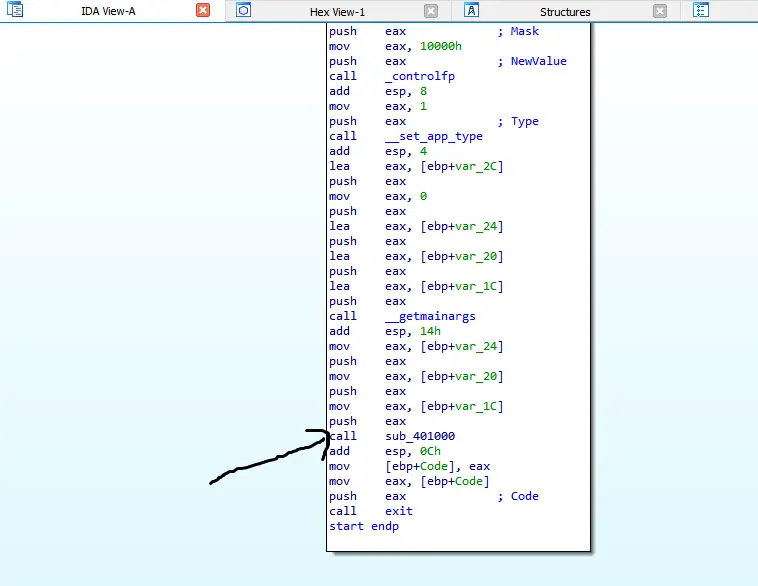Screen dimensions: 758x586
Task: Click the '; Type' comment
Action: pos(518,121)
